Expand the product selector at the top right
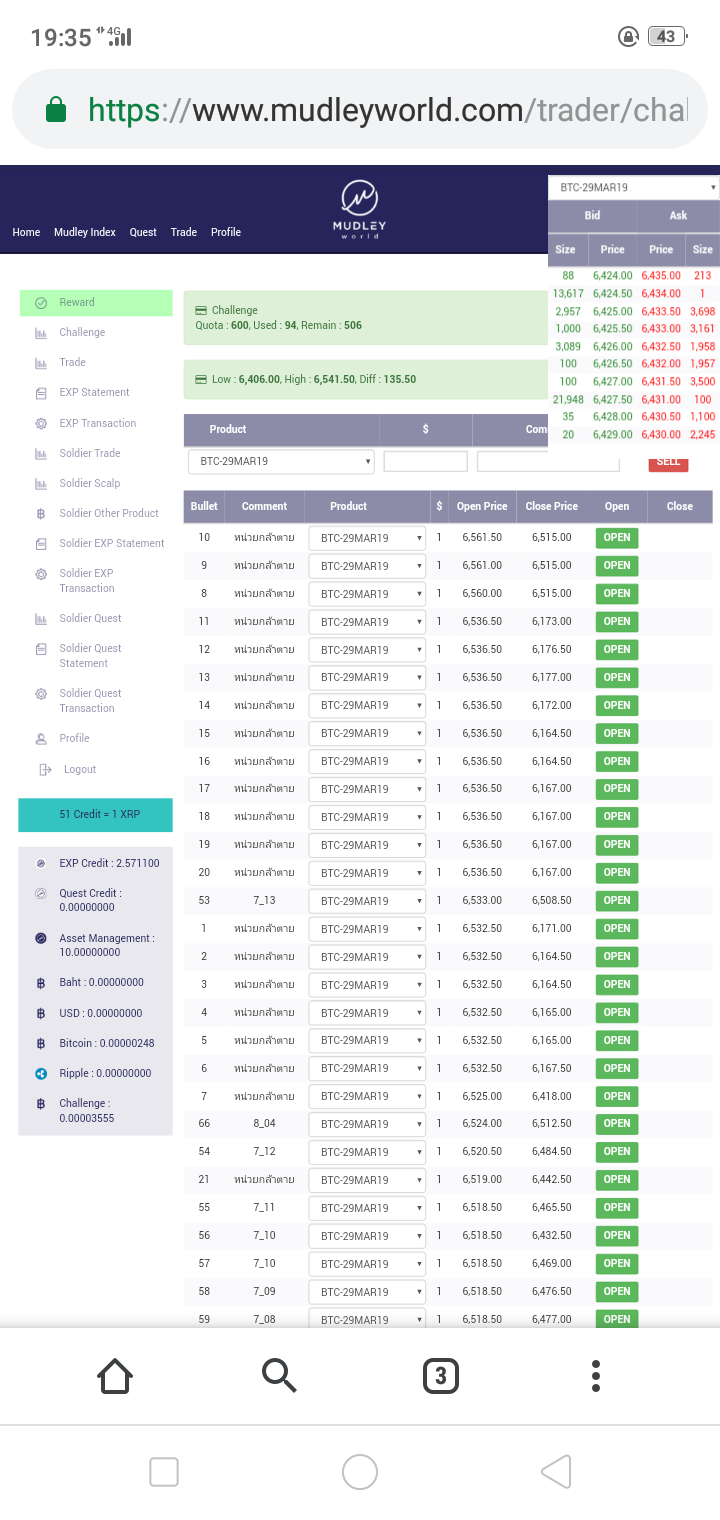The height and width of the screenshot is (1520, 720). (x=632, y=186)
